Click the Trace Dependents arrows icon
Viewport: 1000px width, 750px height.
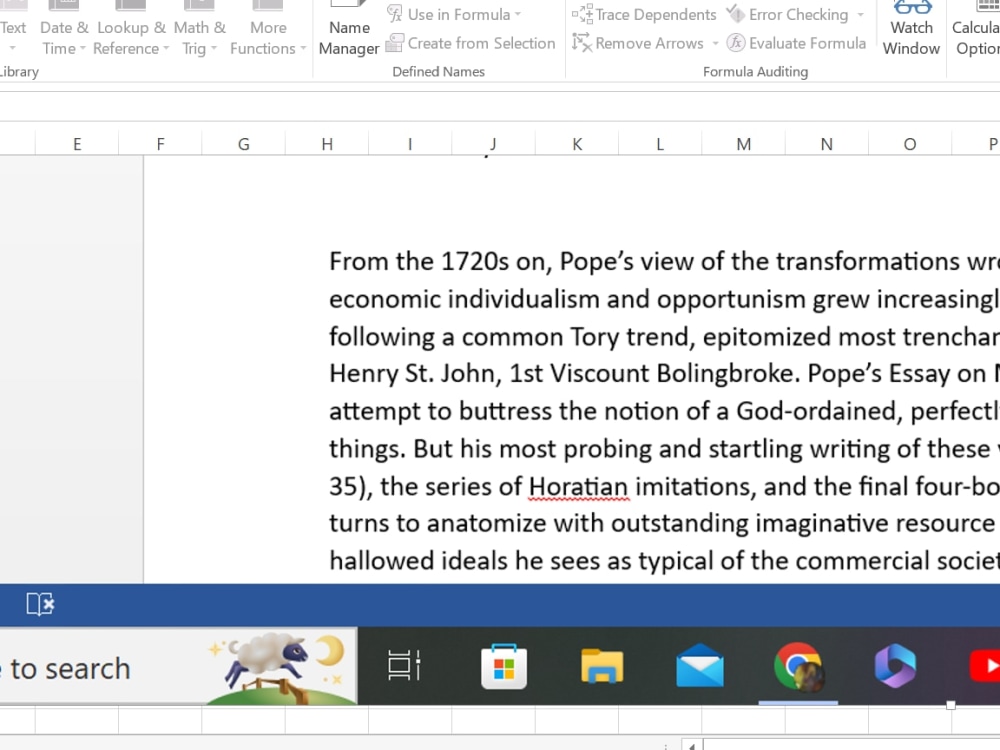[x=582, y=13]
